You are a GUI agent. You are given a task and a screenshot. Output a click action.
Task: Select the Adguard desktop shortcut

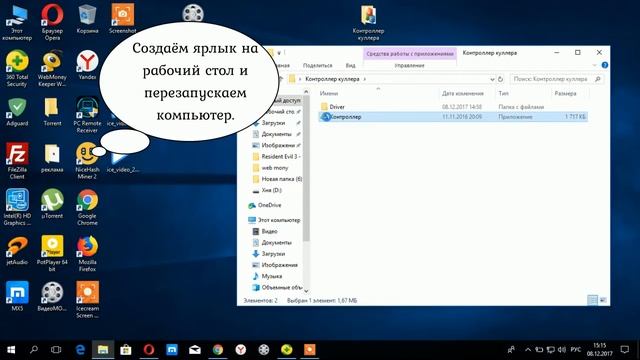[17, 111]
